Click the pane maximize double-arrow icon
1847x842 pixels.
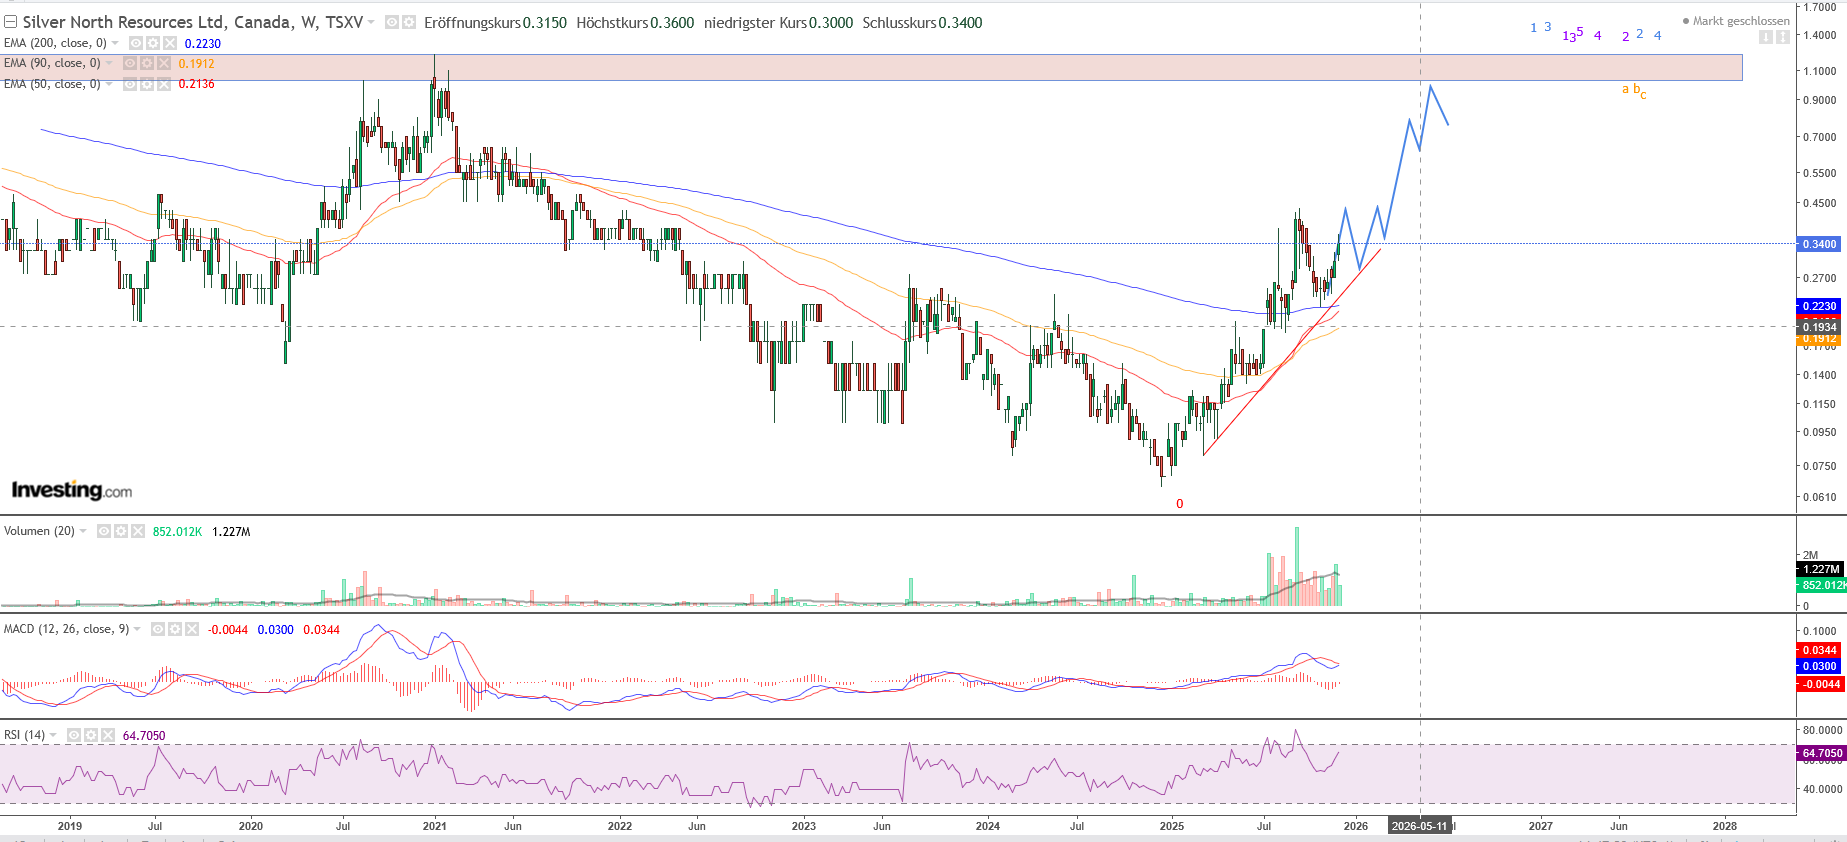point(1781,37)
